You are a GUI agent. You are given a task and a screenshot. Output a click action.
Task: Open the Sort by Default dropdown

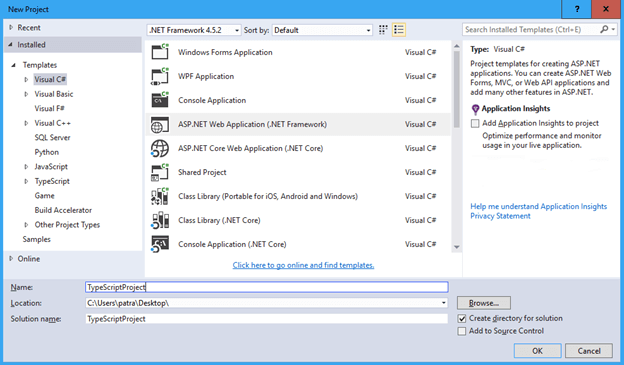[x=322, y=30]
